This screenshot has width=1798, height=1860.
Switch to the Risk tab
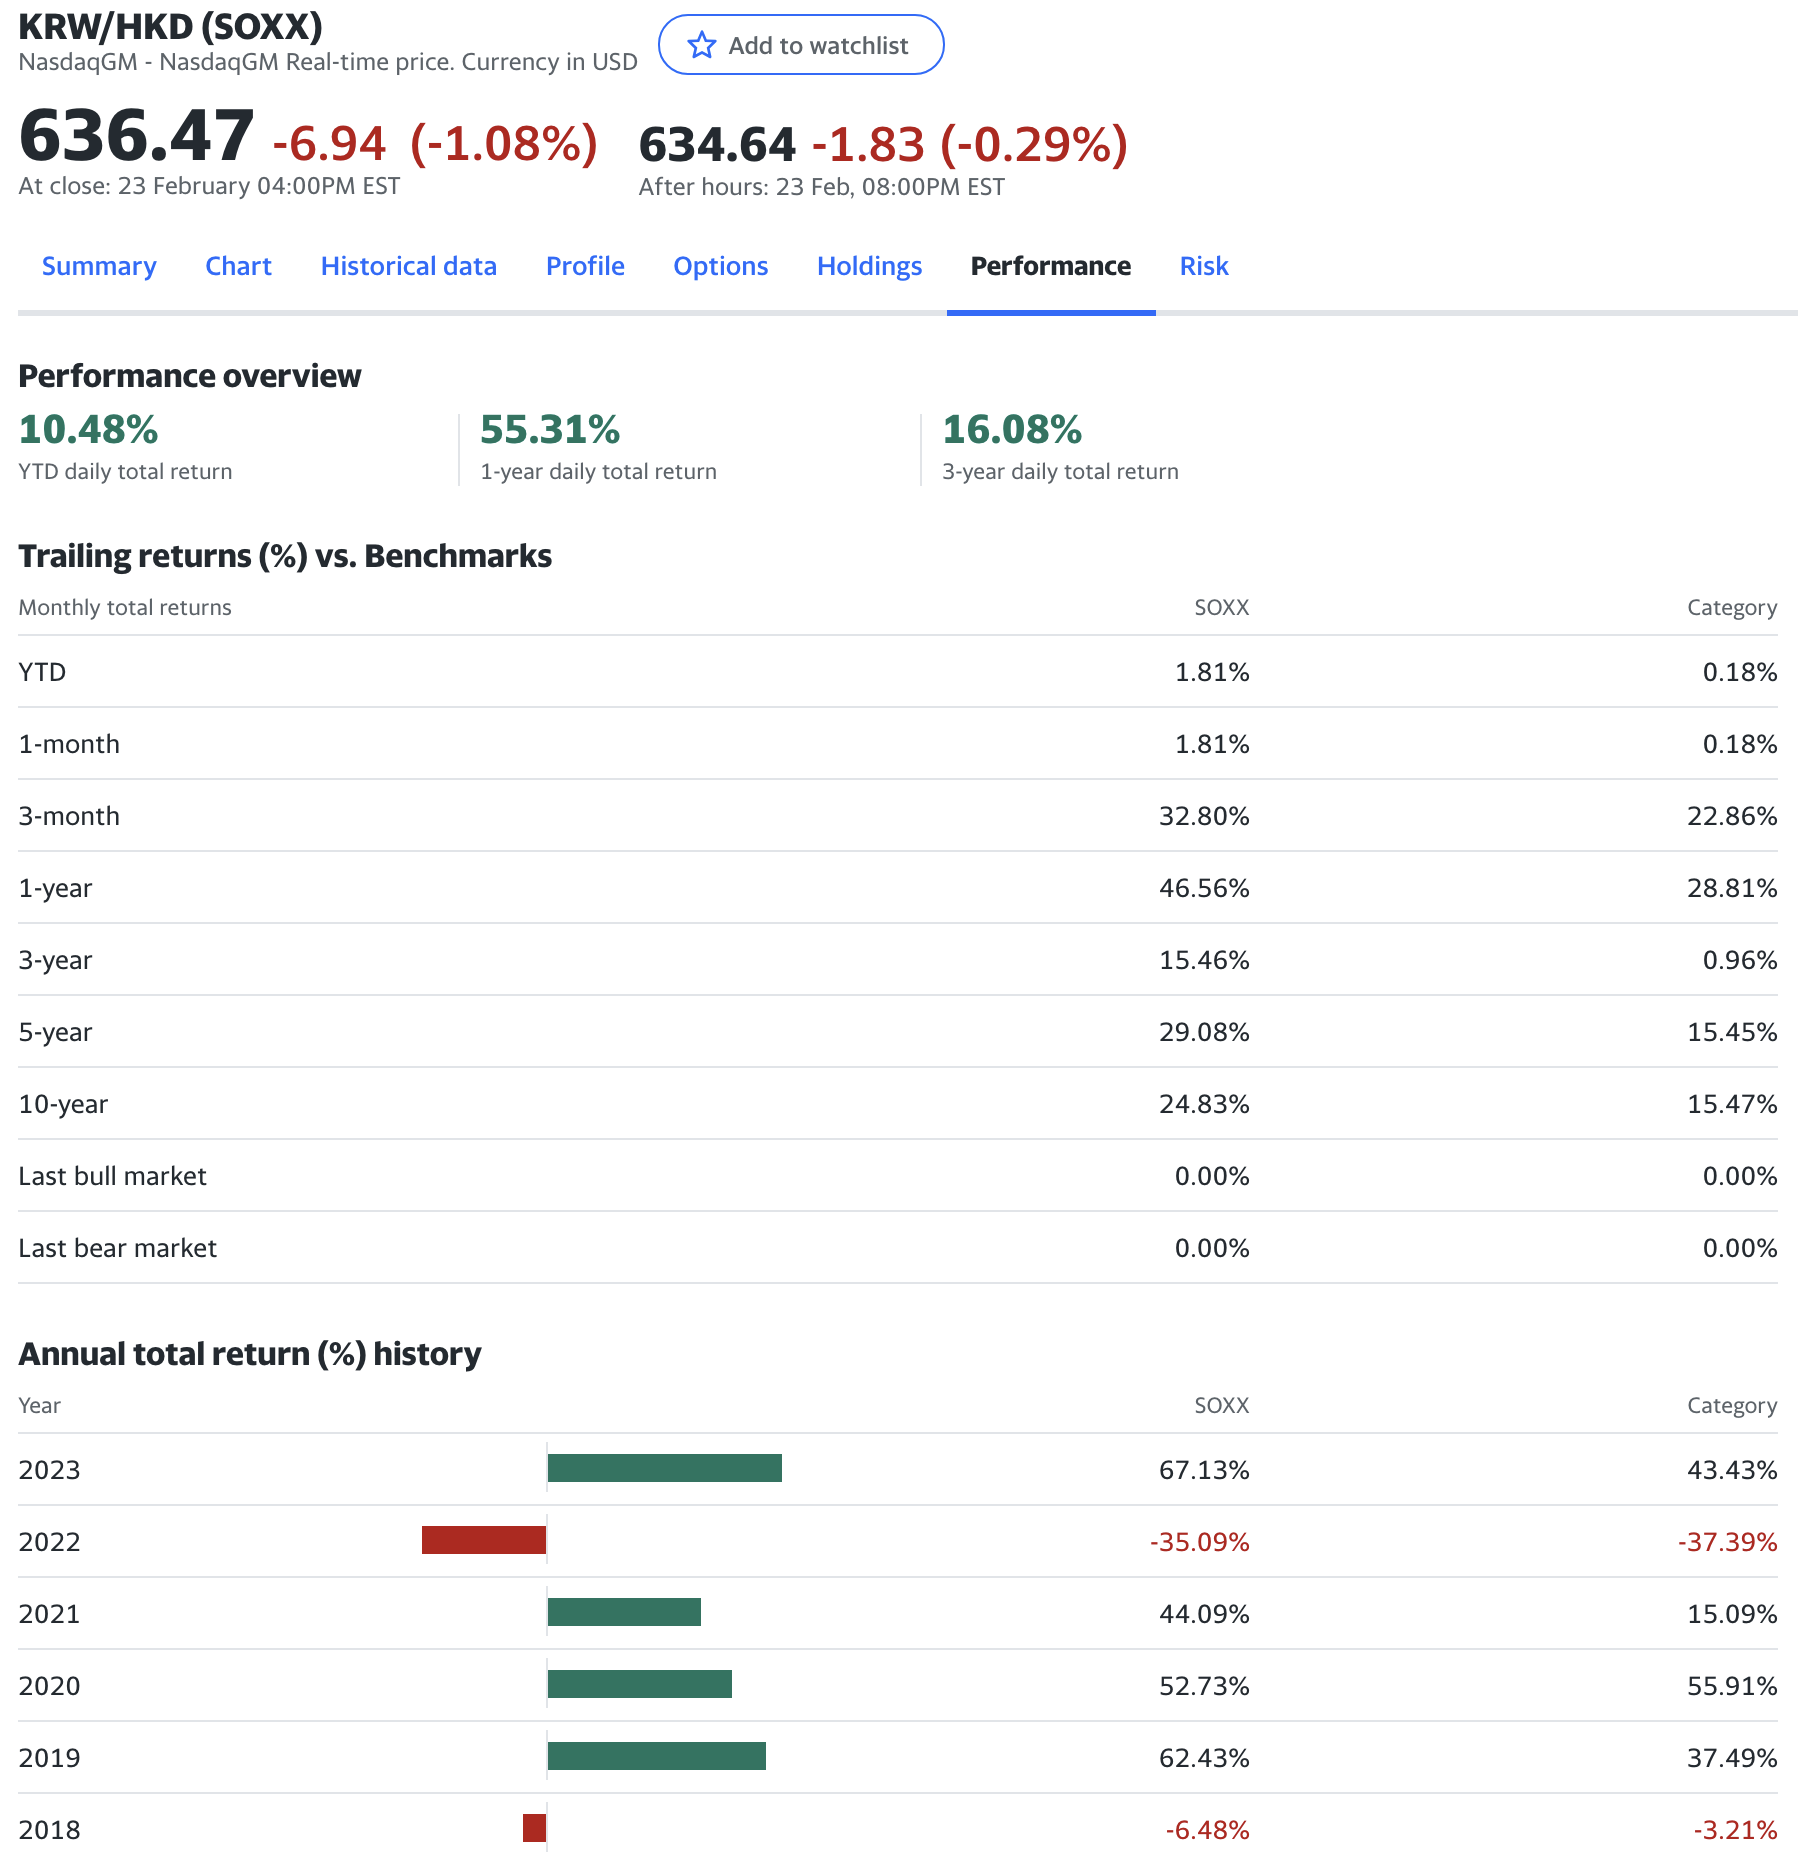1204,266
